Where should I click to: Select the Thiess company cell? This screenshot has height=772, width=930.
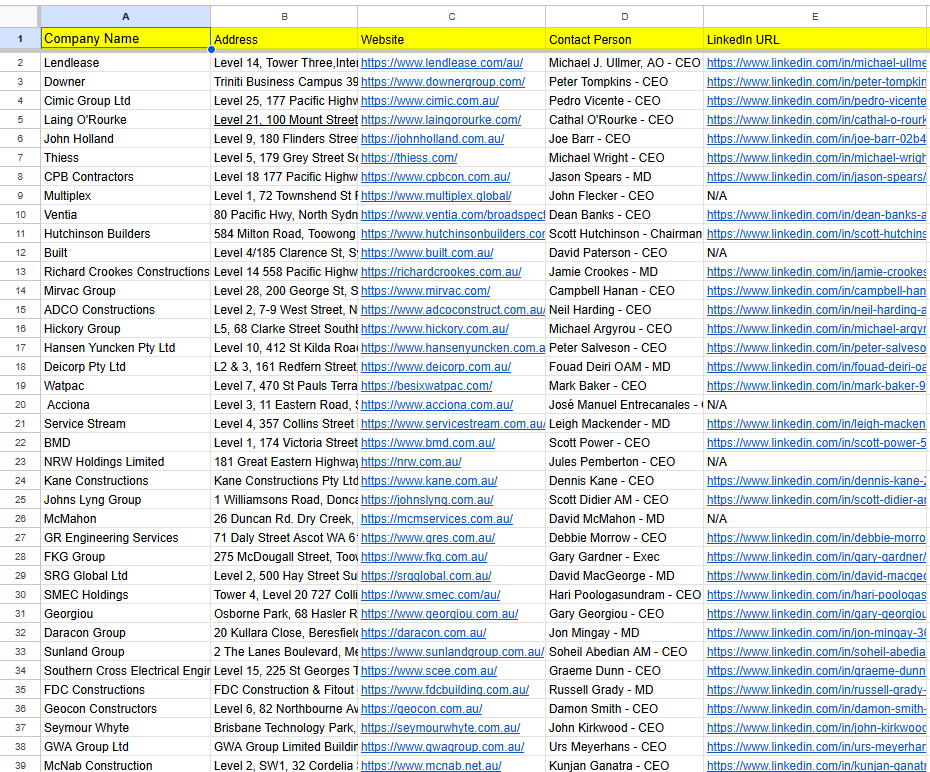pos(125,158)
